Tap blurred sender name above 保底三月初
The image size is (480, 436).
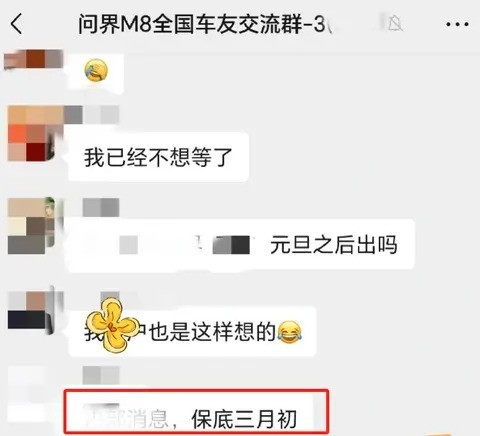pyautogui.click(x=101, y=376)
